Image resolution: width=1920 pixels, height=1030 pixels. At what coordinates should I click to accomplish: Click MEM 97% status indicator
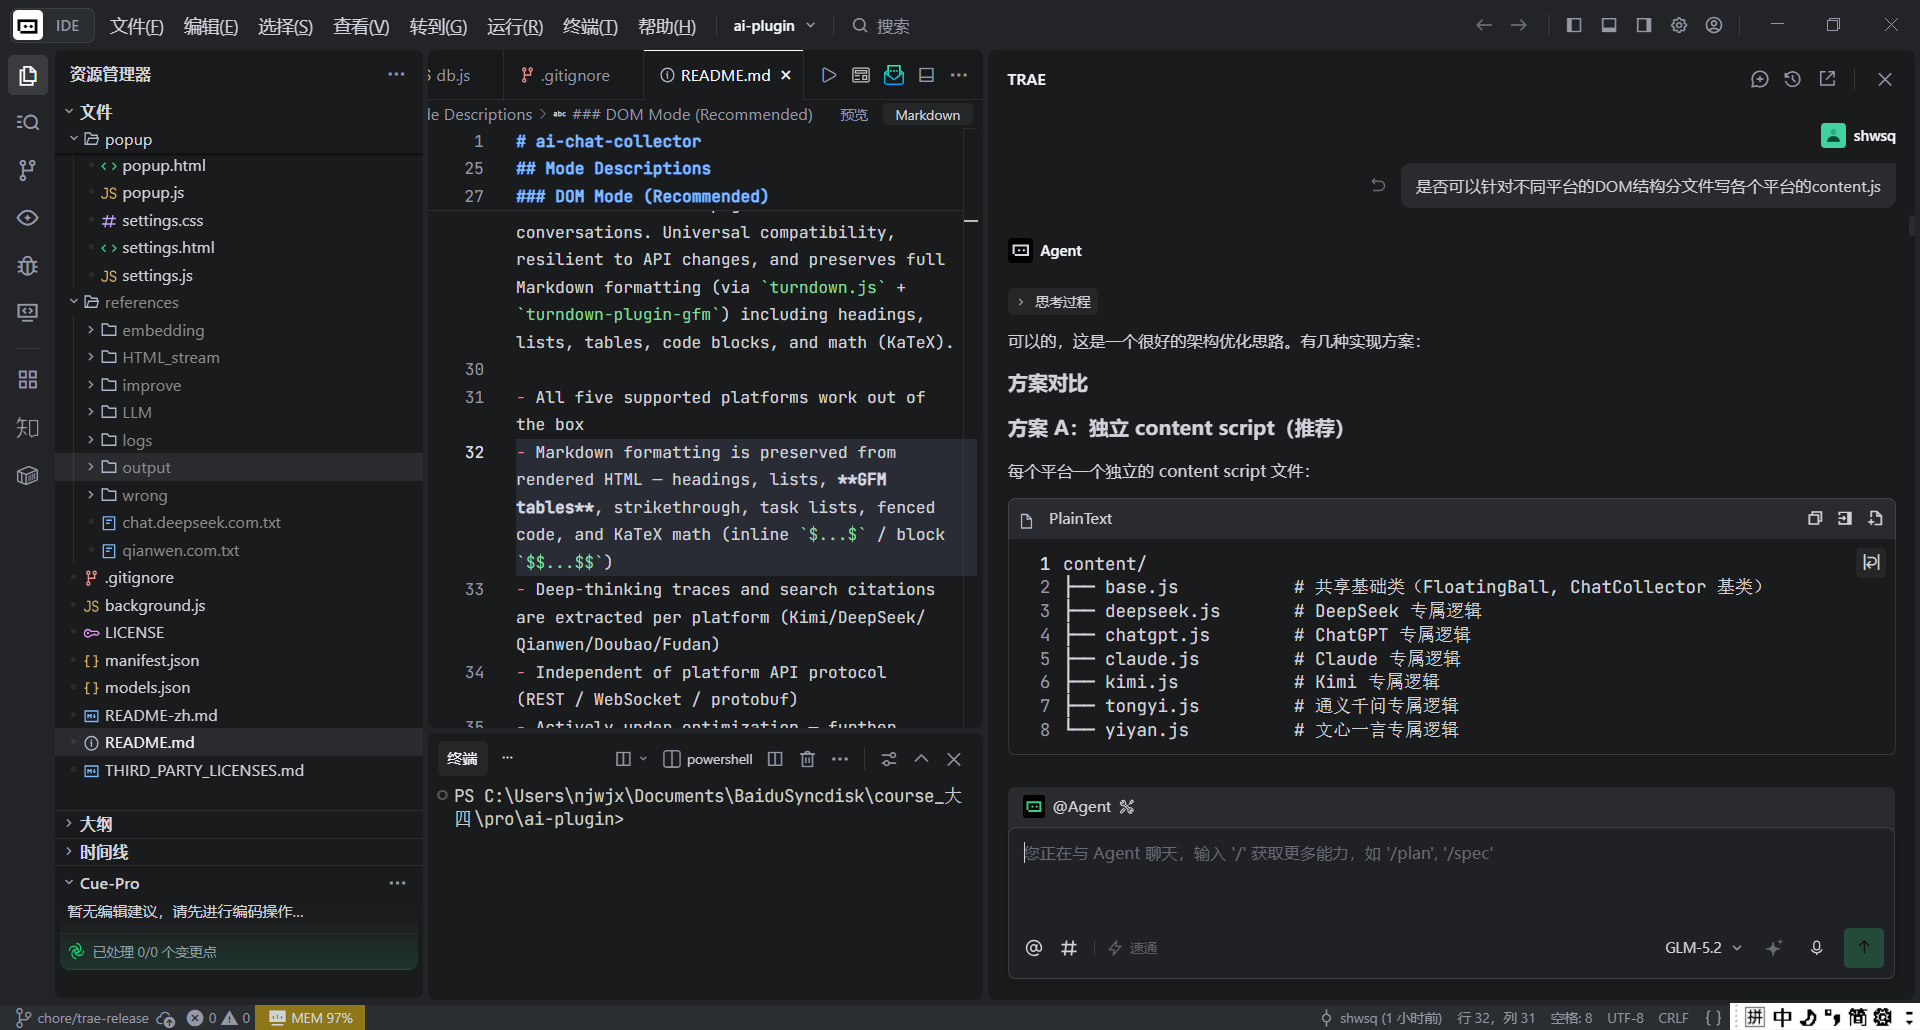coord(311,1018)
